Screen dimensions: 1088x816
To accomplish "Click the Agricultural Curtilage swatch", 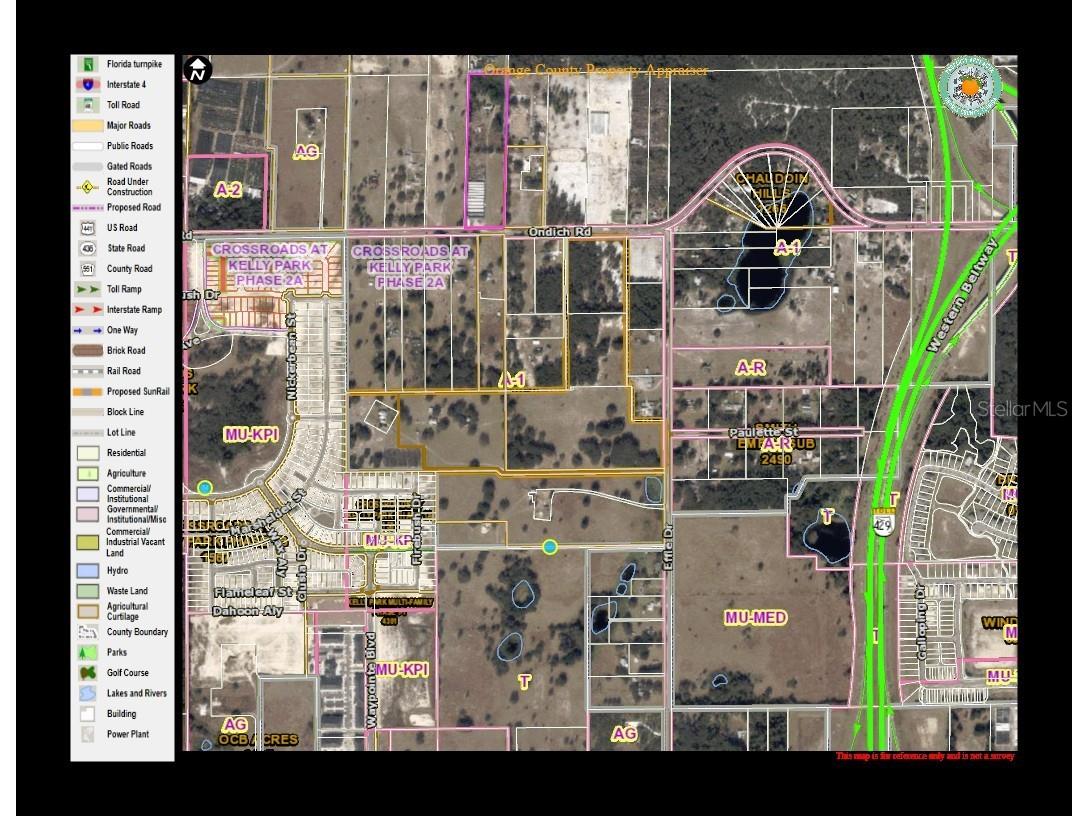I will coord(88,611).
